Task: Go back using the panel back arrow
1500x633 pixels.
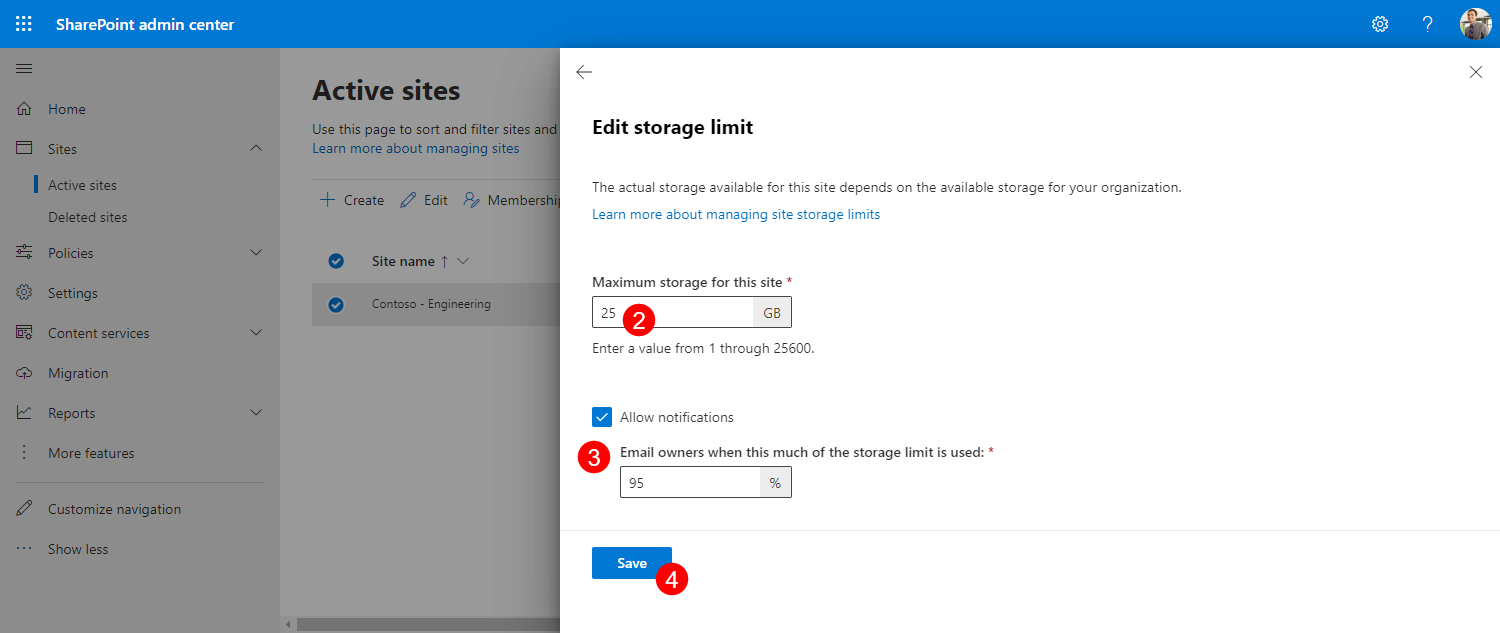Action: point(583,71)
